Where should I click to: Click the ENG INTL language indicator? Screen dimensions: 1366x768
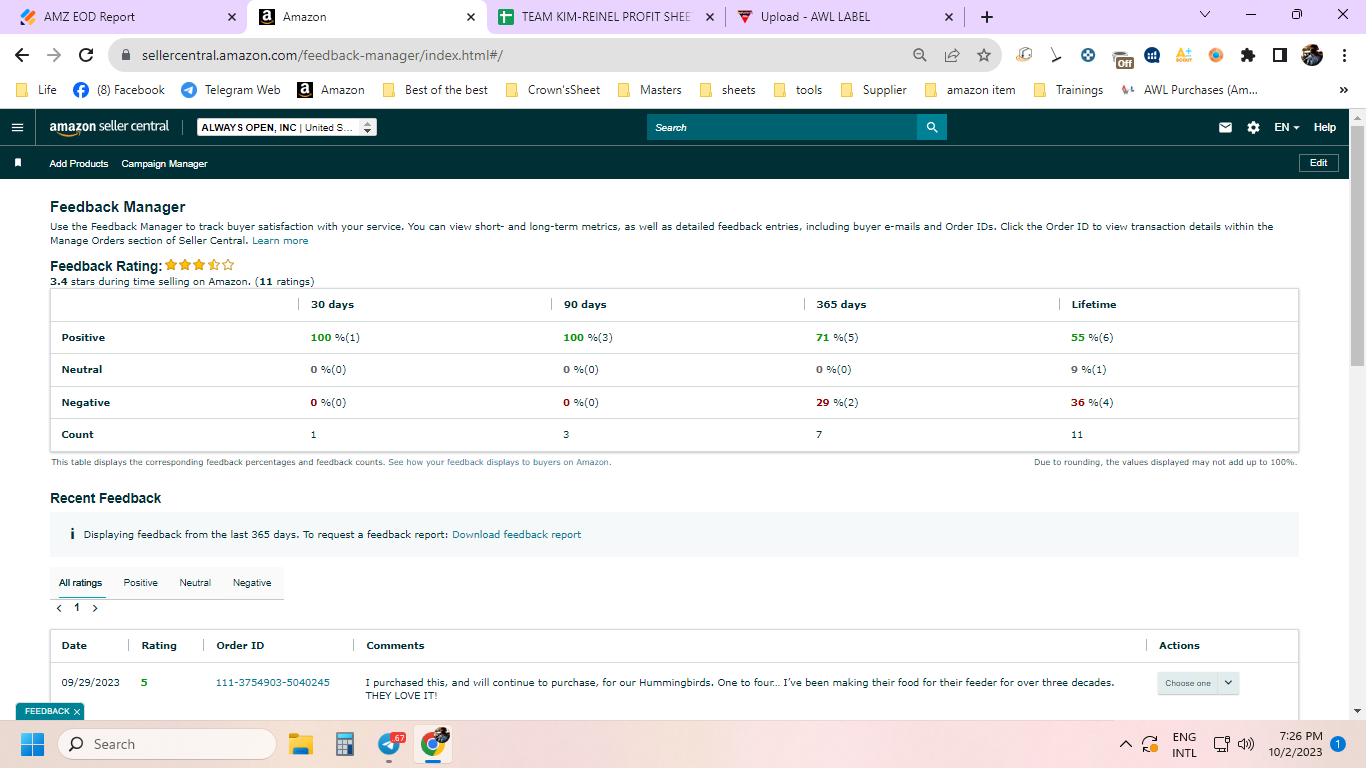pos(1184,745)
